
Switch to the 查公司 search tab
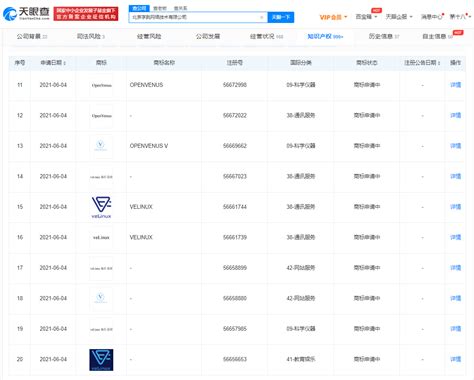[x=139, y=8]
